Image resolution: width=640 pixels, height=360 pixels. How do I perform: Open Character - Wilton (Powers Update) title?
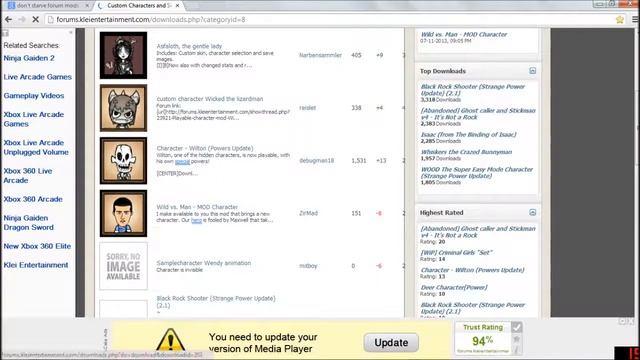(x=204, y=148)
